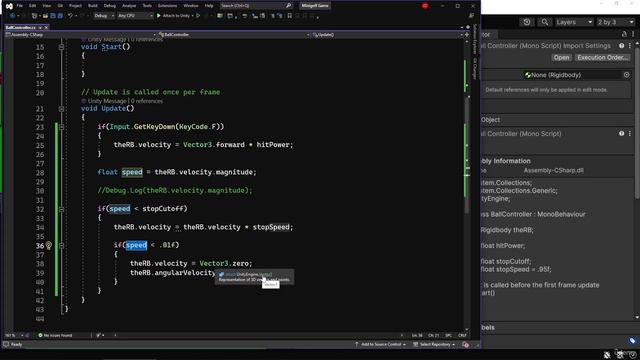Viewport: 640px width, 360px height.
Task: Click the Visual Studio logo icon
Action: coord(9,6)
